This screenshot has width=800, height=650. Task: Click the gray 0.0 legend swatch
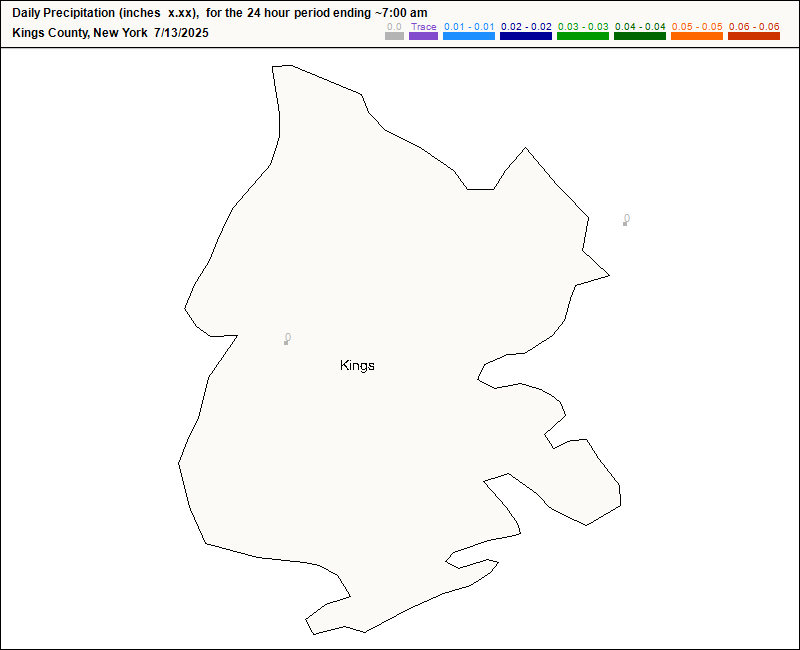point(394,36)
